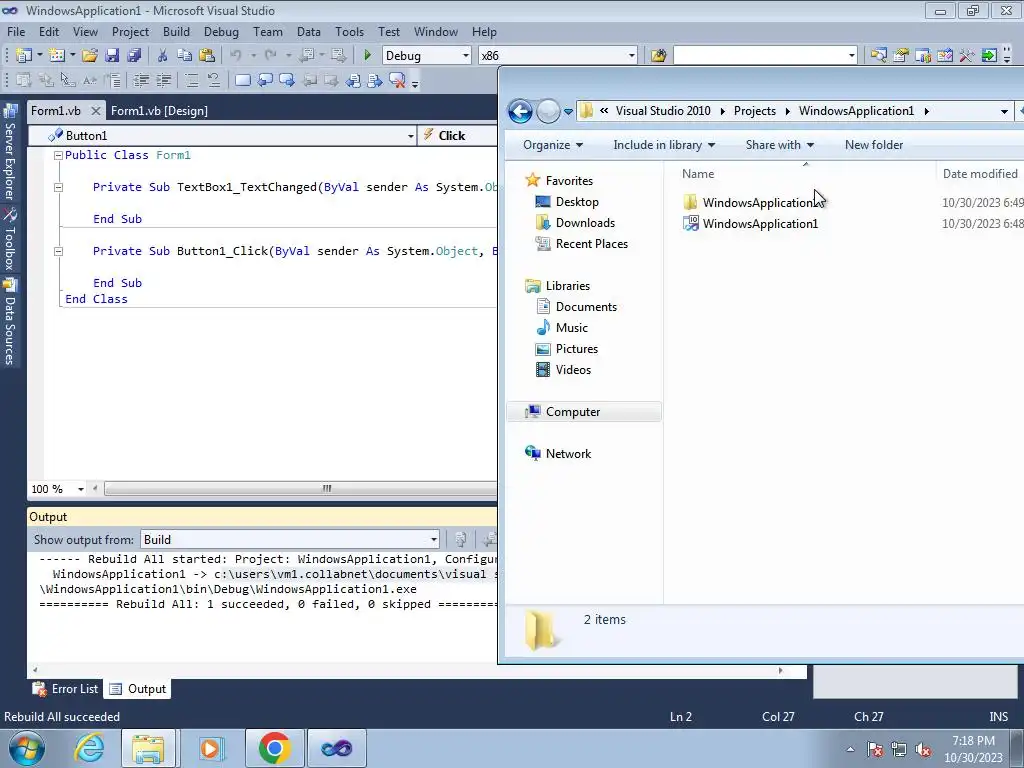1024x768 pixels.
Task: Open the Build menu
Action: (x=176, y=32)
